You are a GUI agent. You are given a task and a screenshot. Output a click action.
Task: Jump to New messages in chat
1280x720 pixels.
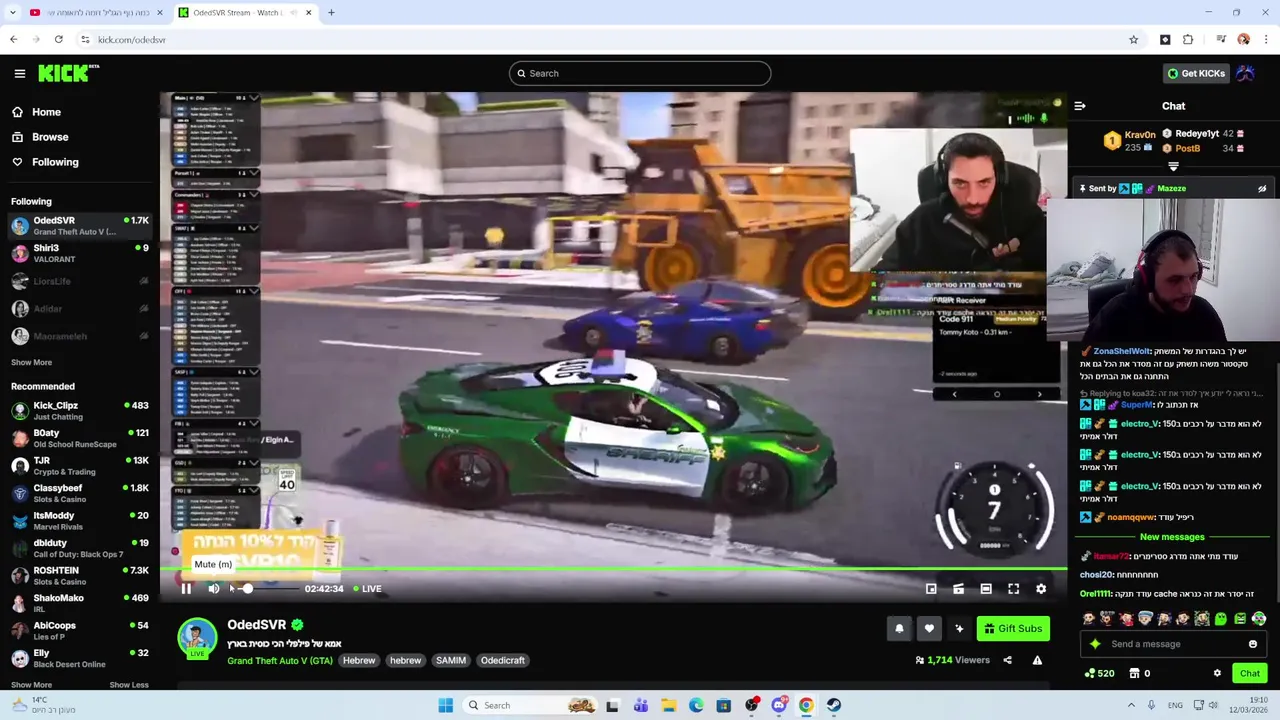[x=1172, y=537]
